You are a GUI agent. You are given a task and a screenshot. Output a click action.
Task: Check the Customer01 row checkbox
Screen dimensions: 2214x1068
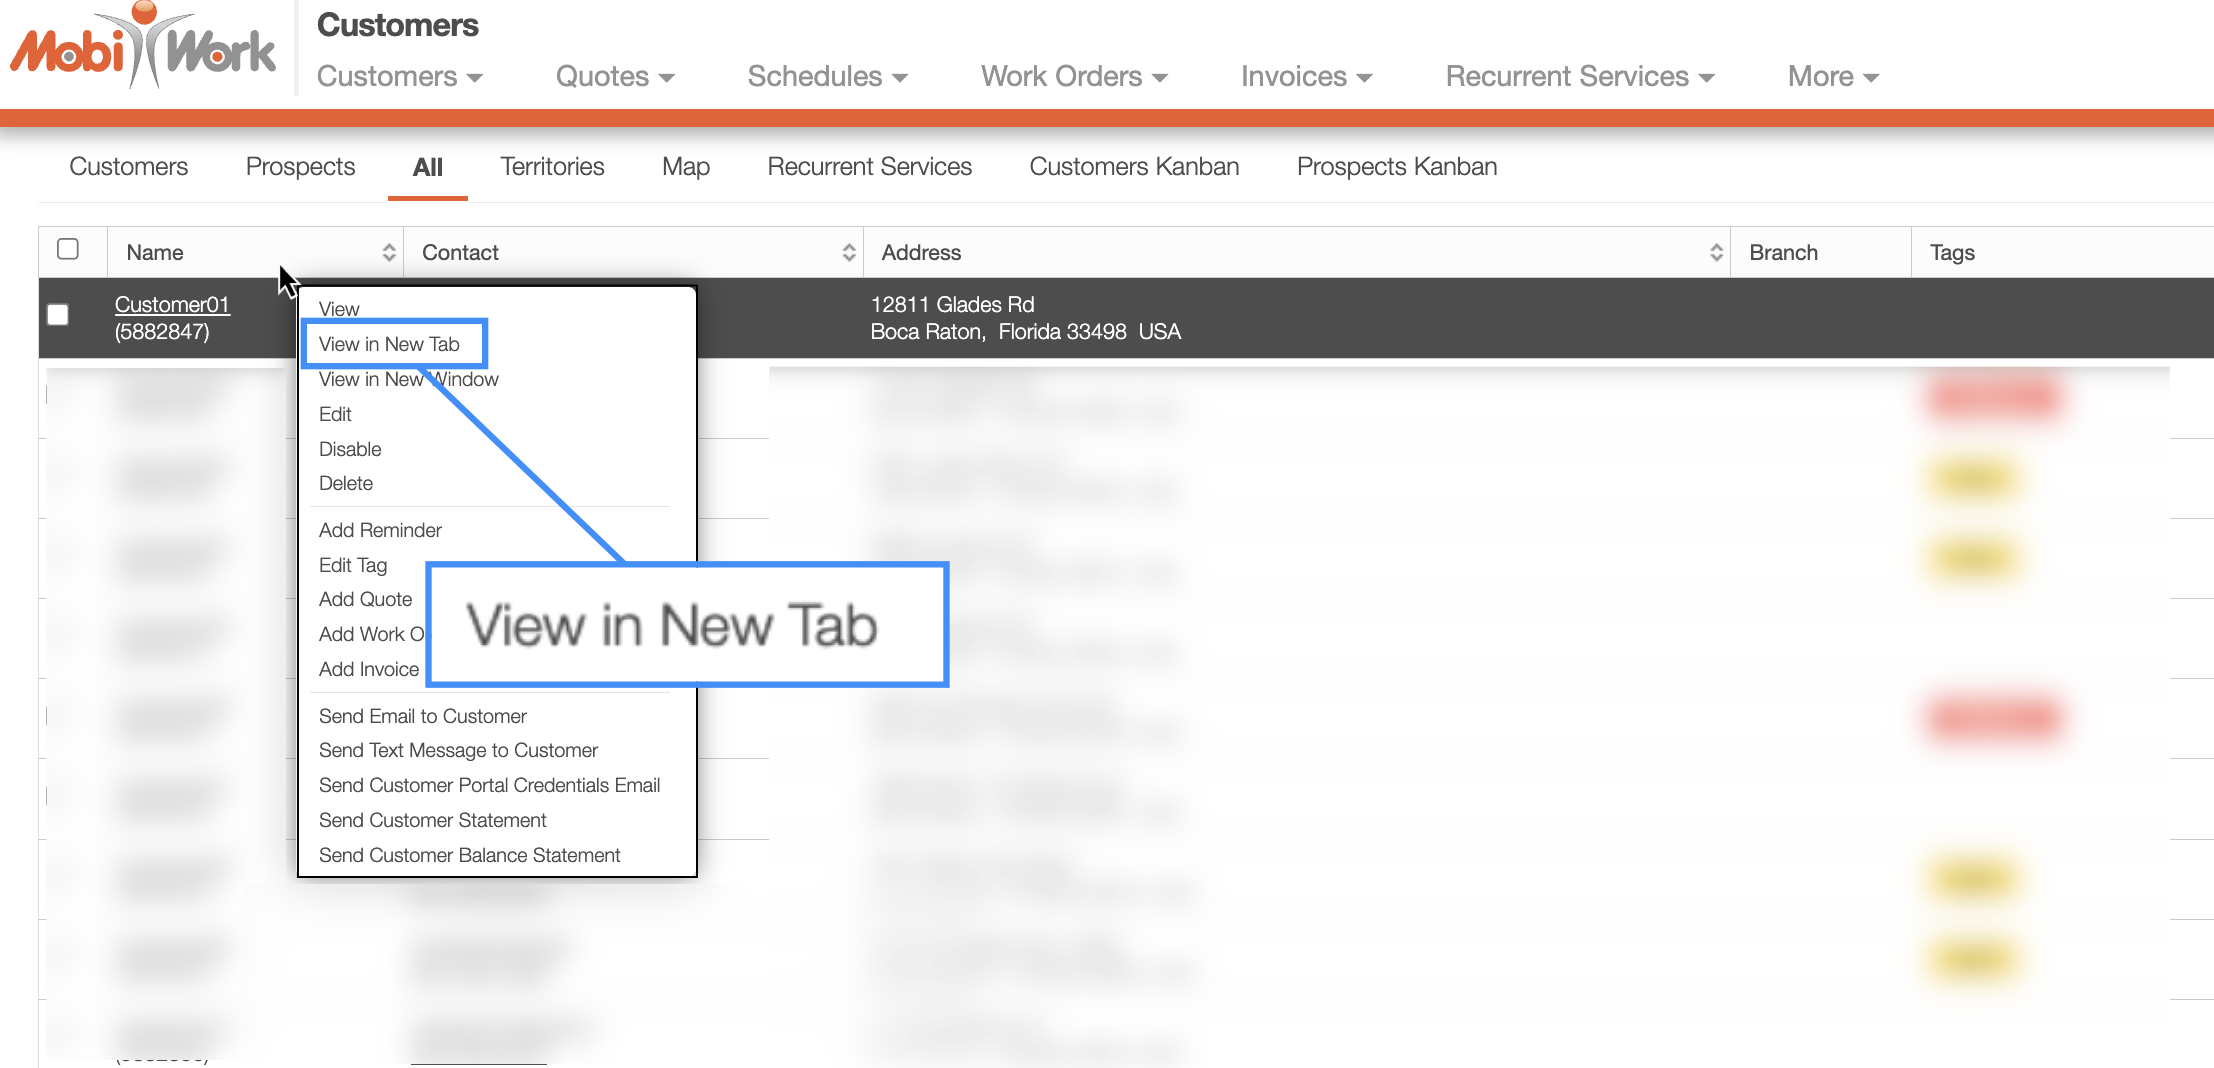pyautogui.click(x=58, y=315)
